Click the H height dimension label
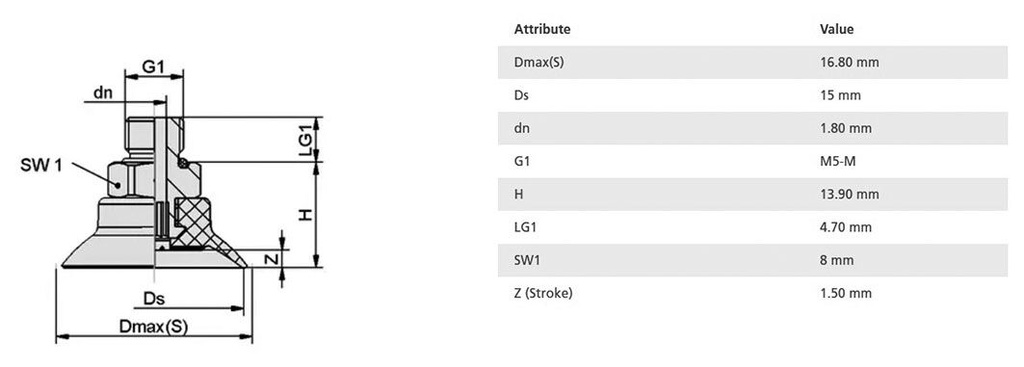The width and height of the screenshot is (1024, 367). 306,214
